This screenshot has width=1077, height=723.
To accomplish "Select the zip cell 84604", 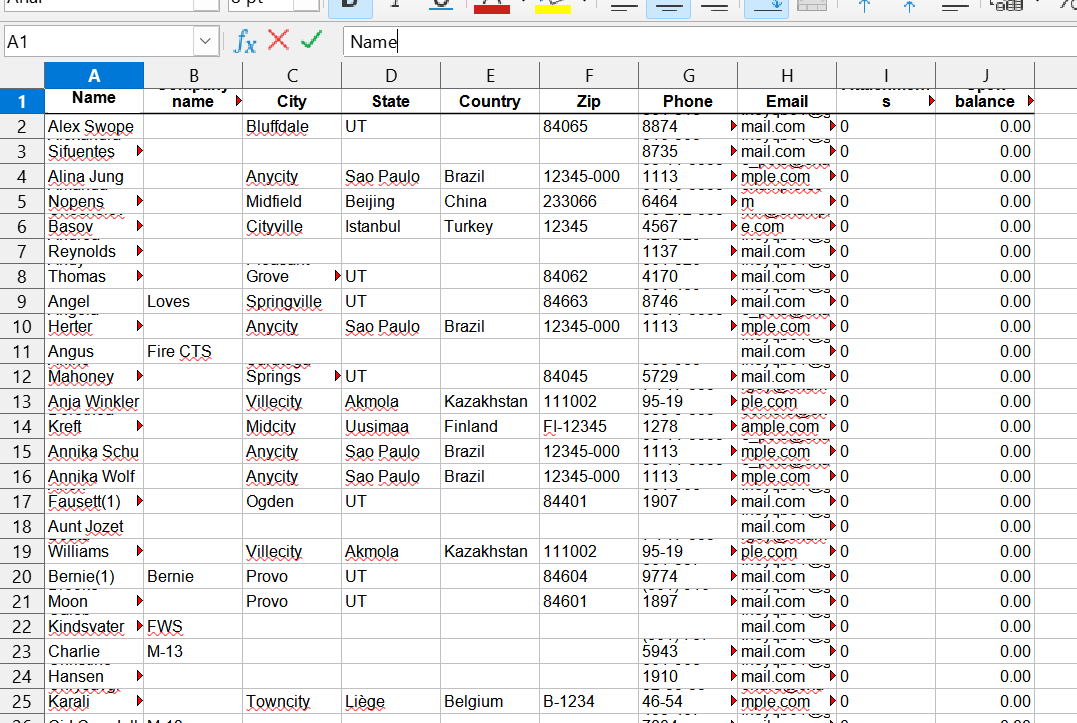I will [x=589, y=577].
